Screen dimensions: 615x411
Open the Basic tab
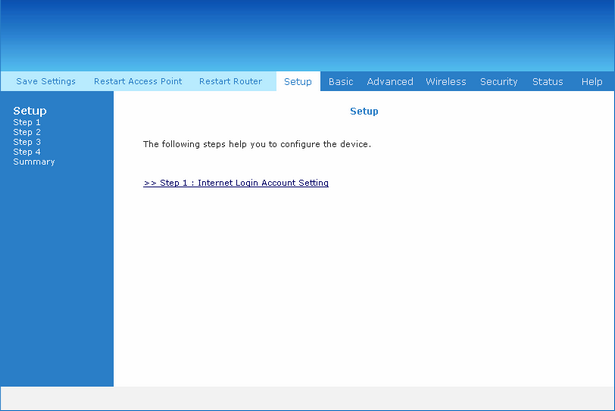[x=341, y=82]
